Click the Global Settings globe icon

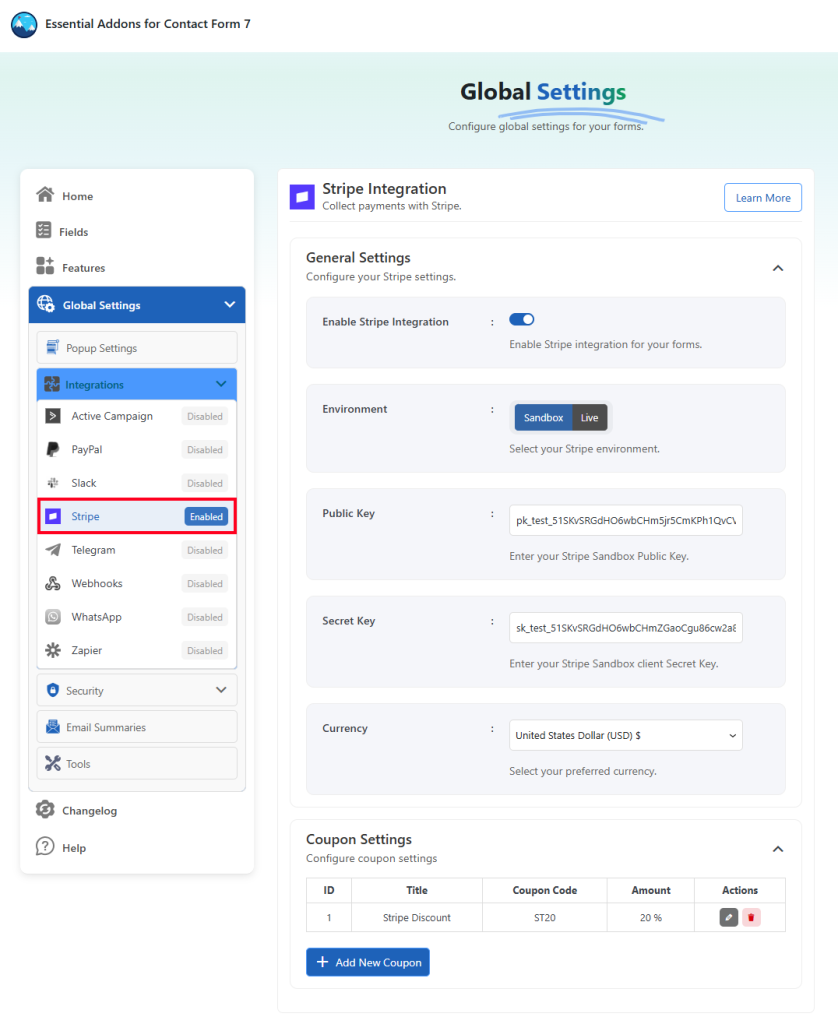(x=46, y=304)
